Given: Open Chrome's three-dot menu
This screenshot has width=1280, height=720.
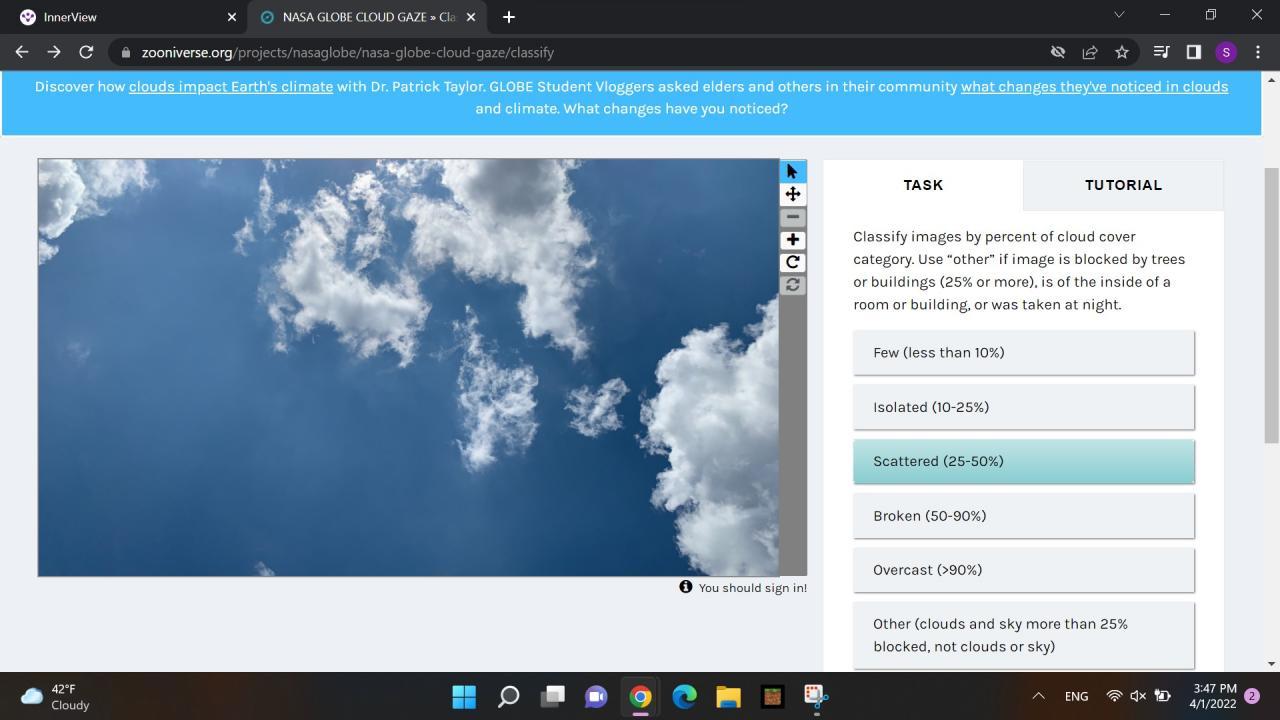Looking at the screenshot, I should (1258, 52).
